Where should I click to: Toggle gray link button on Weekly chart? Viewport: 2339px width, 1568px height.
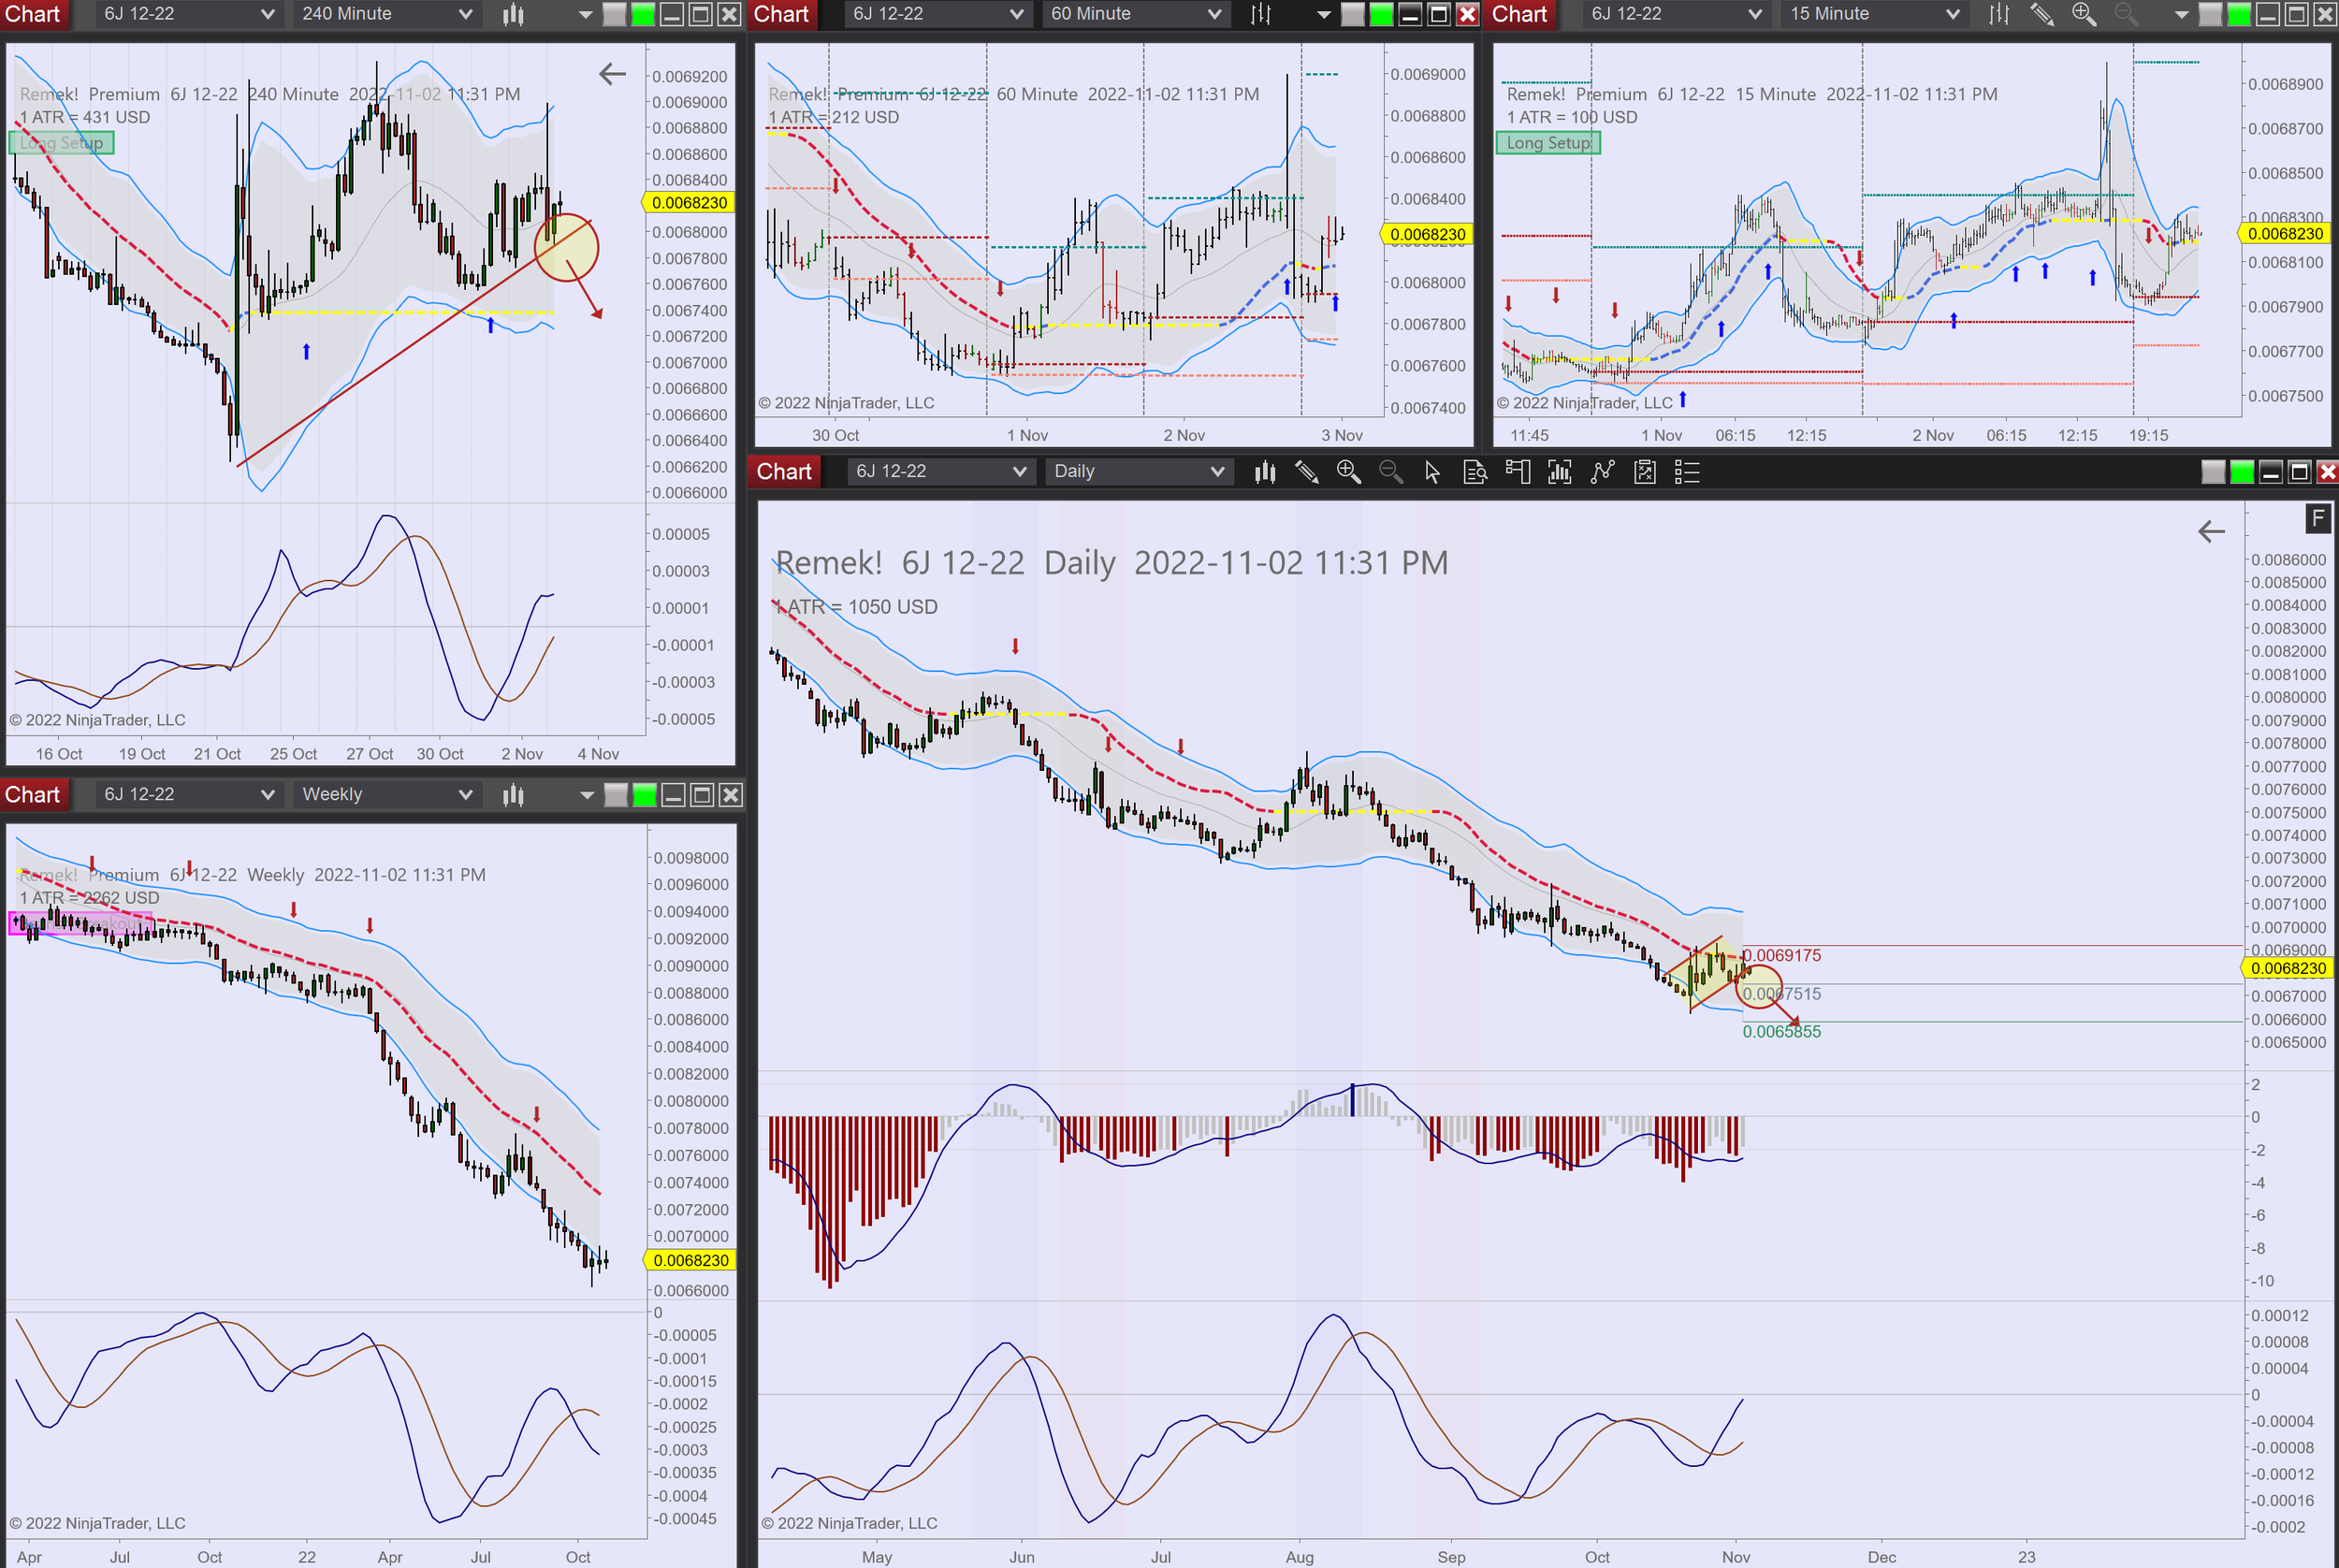pos(616,795)
